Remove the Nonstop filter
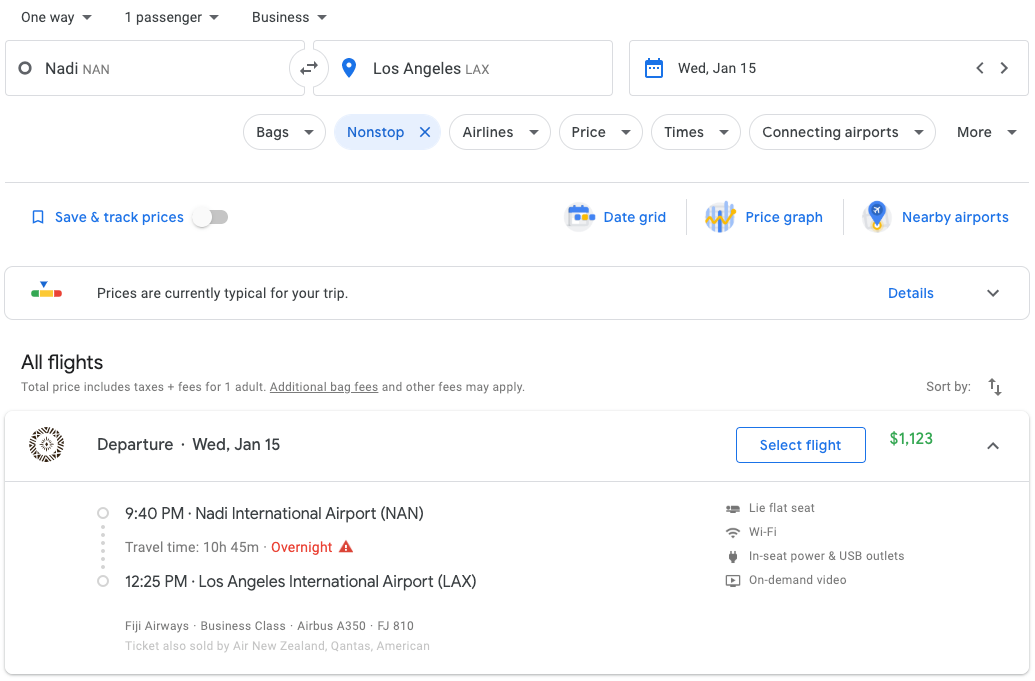The image size is (1035, 681). tap(425, 132)
